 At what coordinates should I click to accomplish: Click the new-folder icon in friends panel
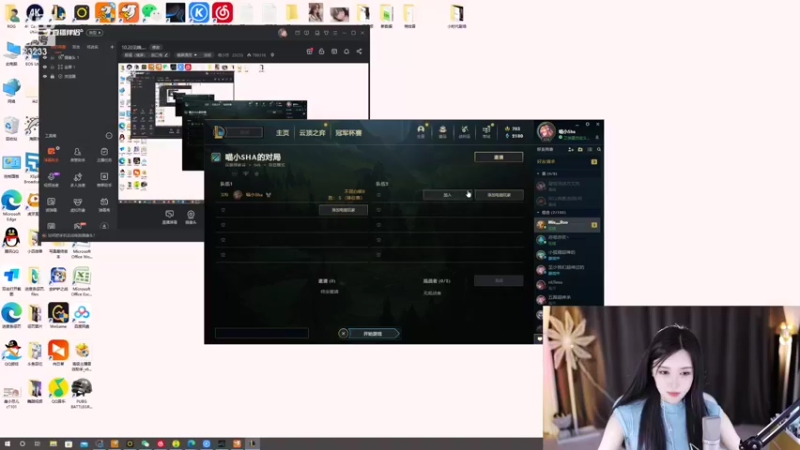tap(580, 149)
